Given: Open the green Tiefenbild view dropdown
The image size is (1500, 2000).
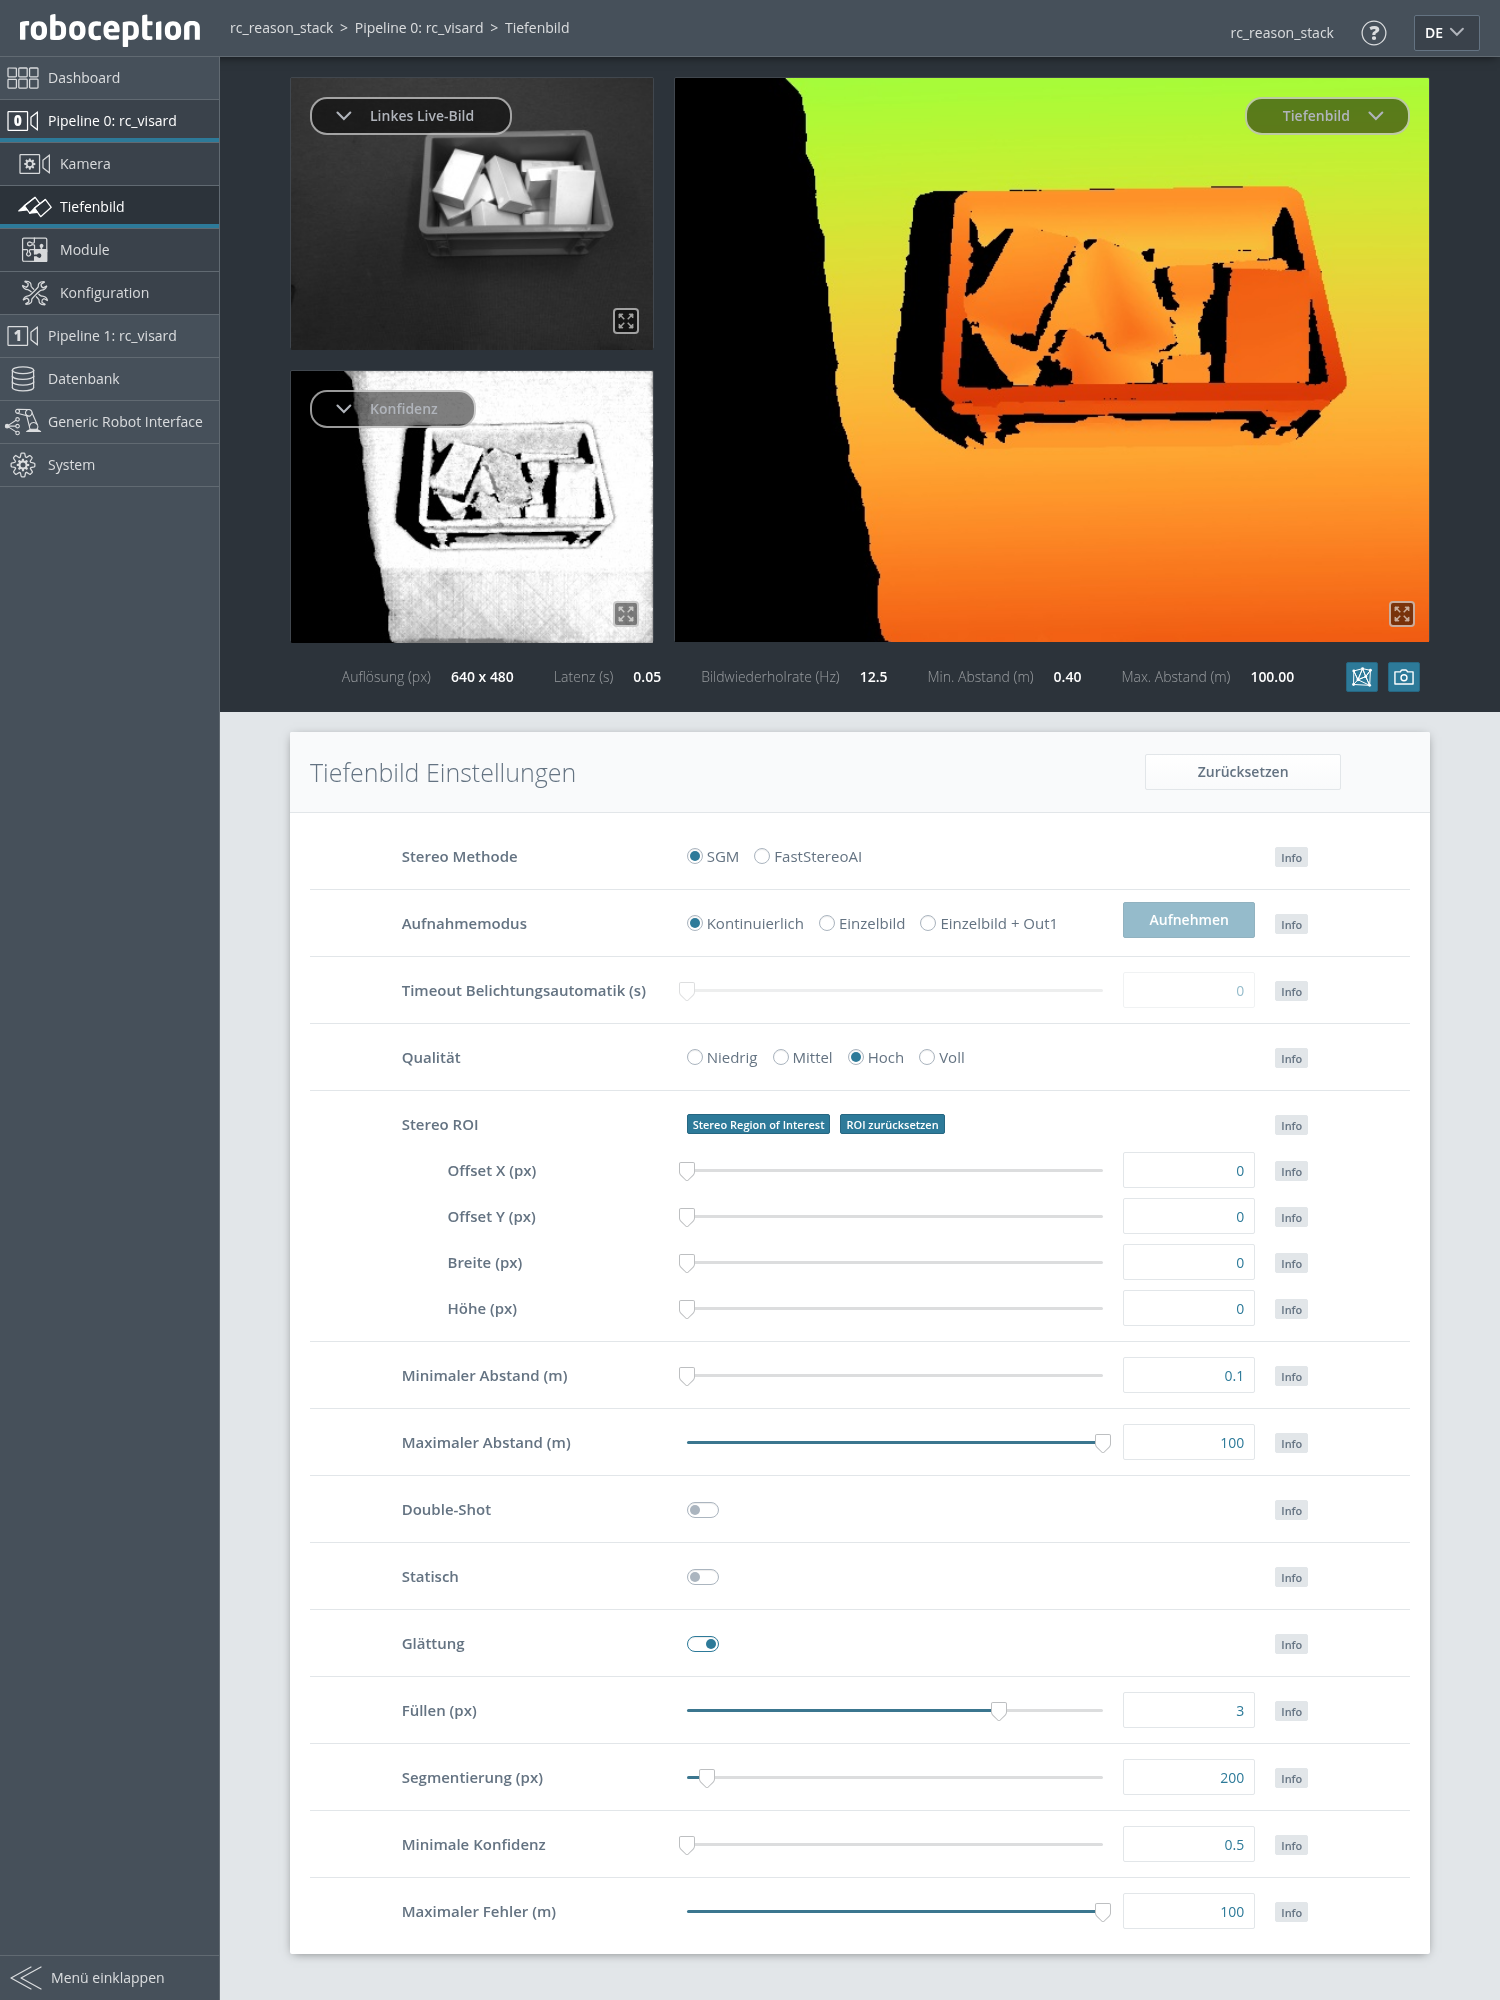Looking at the screenshot, I should pos(1327,116).
